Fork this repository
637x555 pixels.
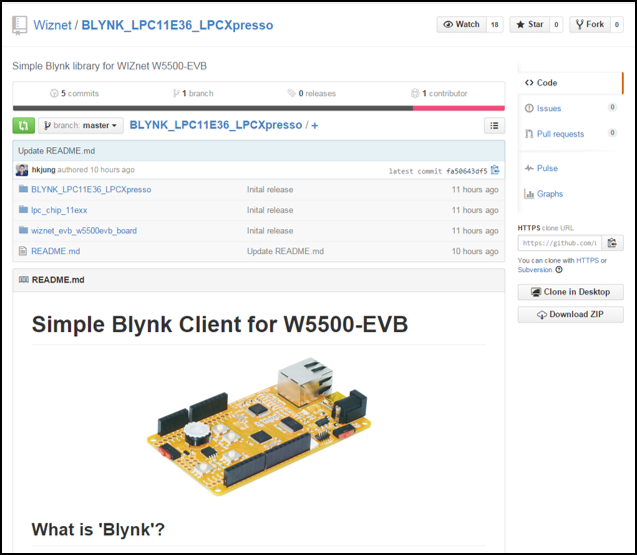click(x=590, y=24)
